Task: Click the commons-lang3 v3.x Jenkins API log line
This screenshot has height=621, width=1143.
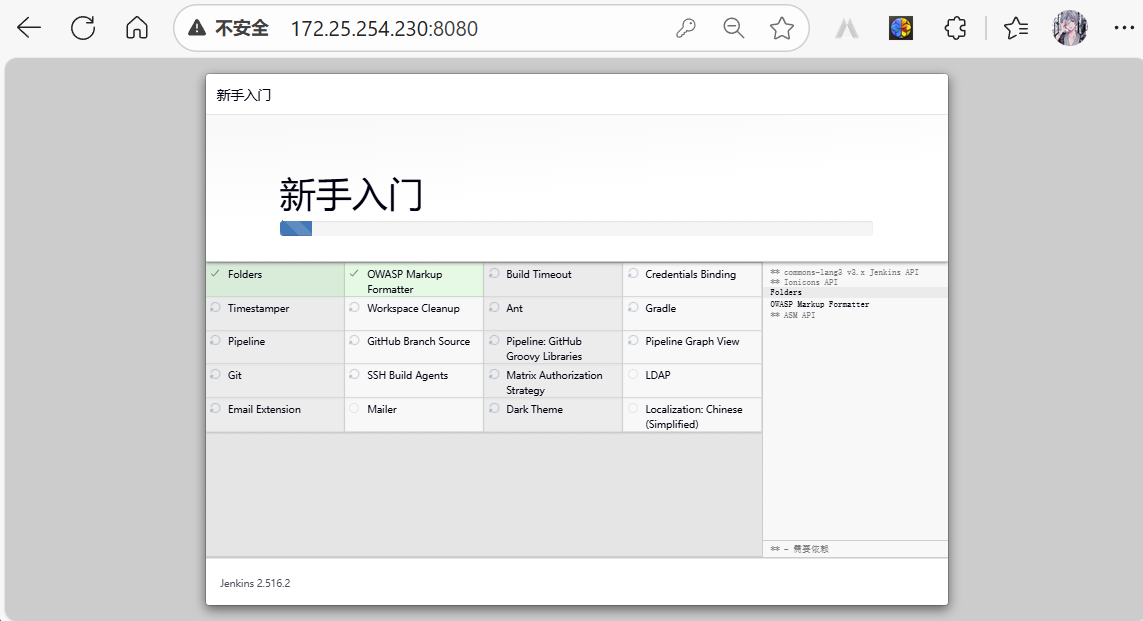Action: tap(844, 272)
